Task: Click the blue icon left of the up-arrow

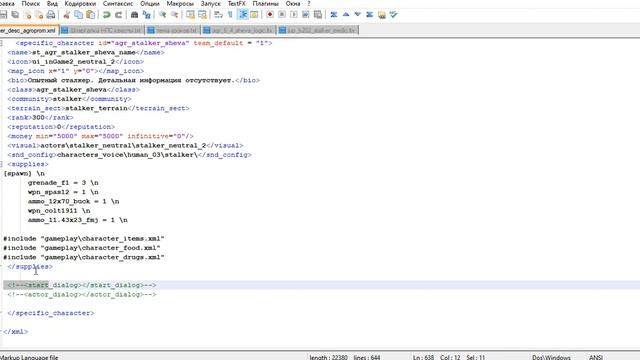Action: tap(334, 15)
